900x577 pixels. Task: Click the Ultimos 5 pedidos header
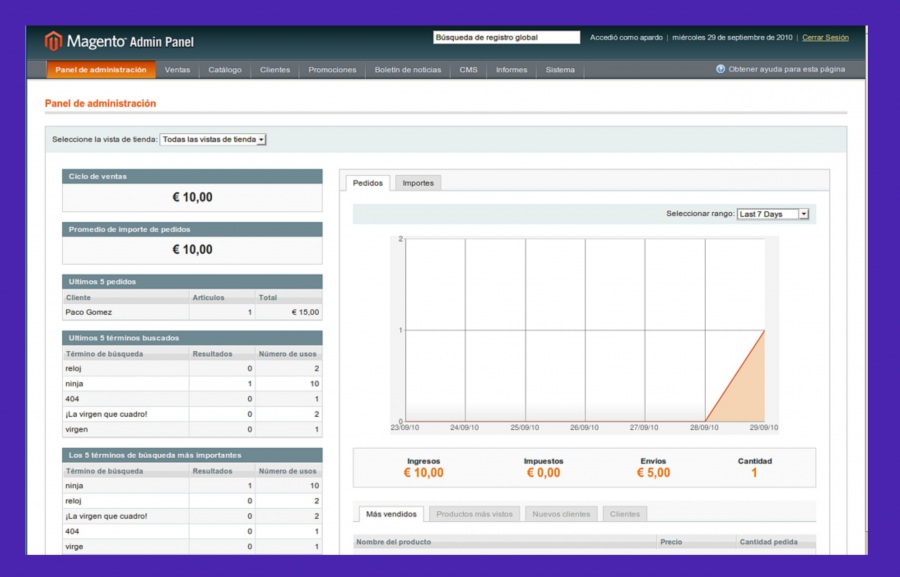coord(192,282)
